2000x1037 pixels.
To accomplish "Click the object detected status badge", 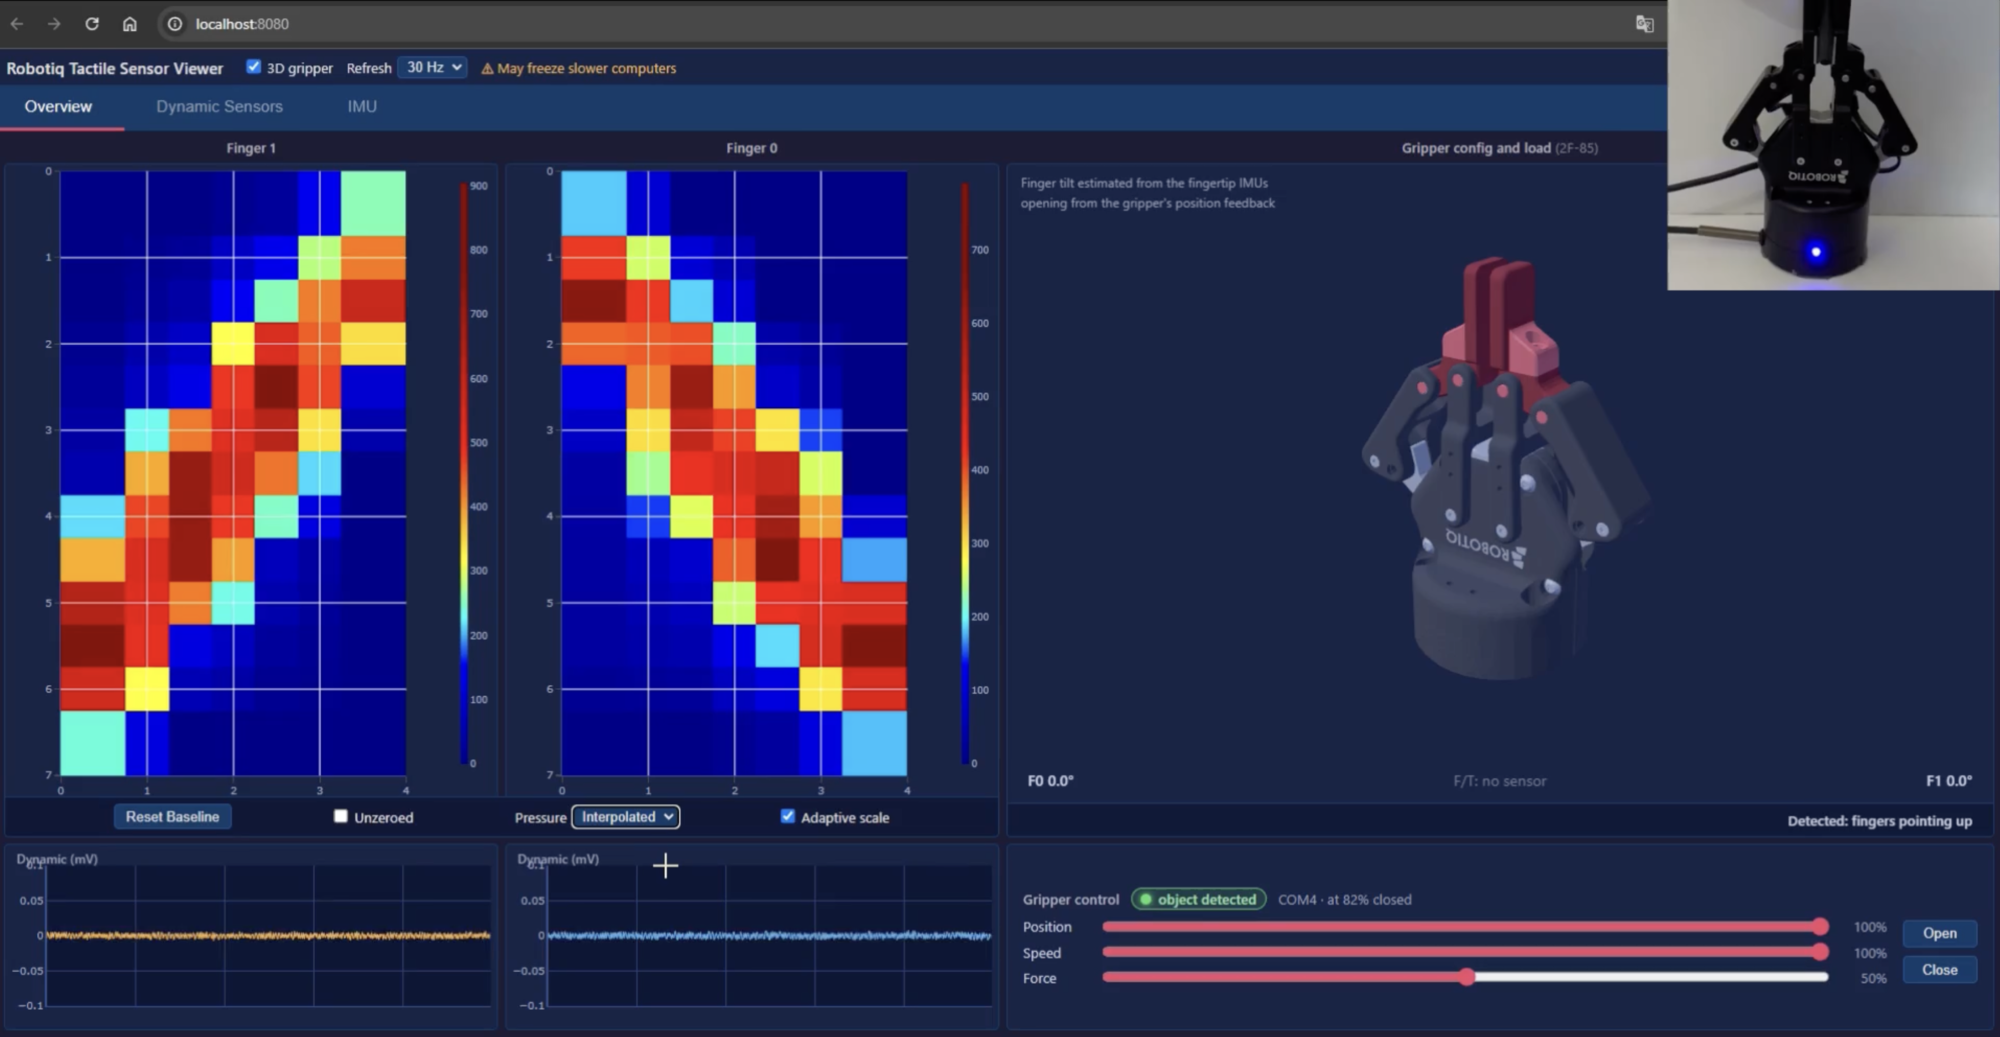I will (1198, 900).
